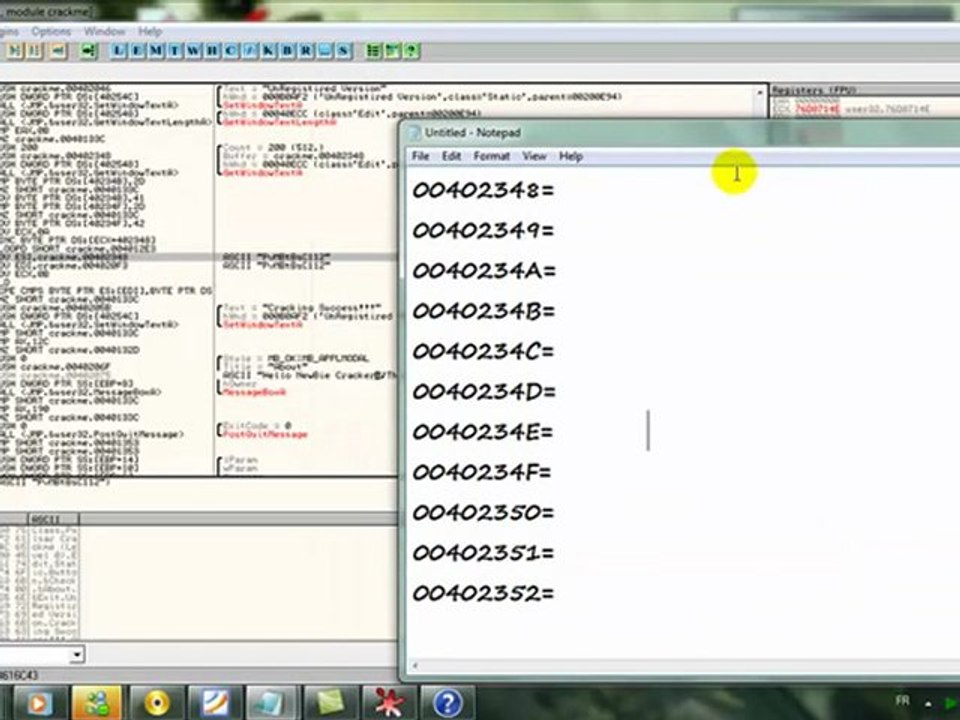
Task: Click the Notepad line "0040234B="
Action: [484, 311]
